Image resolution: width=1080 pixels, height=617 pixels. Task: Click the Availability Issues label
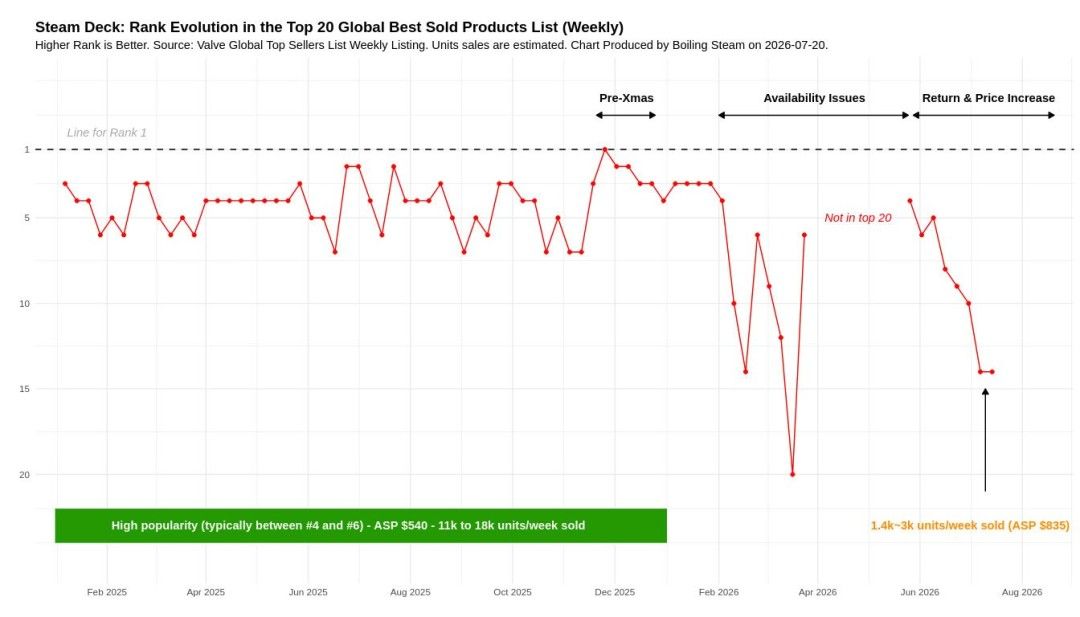point(814,98)
